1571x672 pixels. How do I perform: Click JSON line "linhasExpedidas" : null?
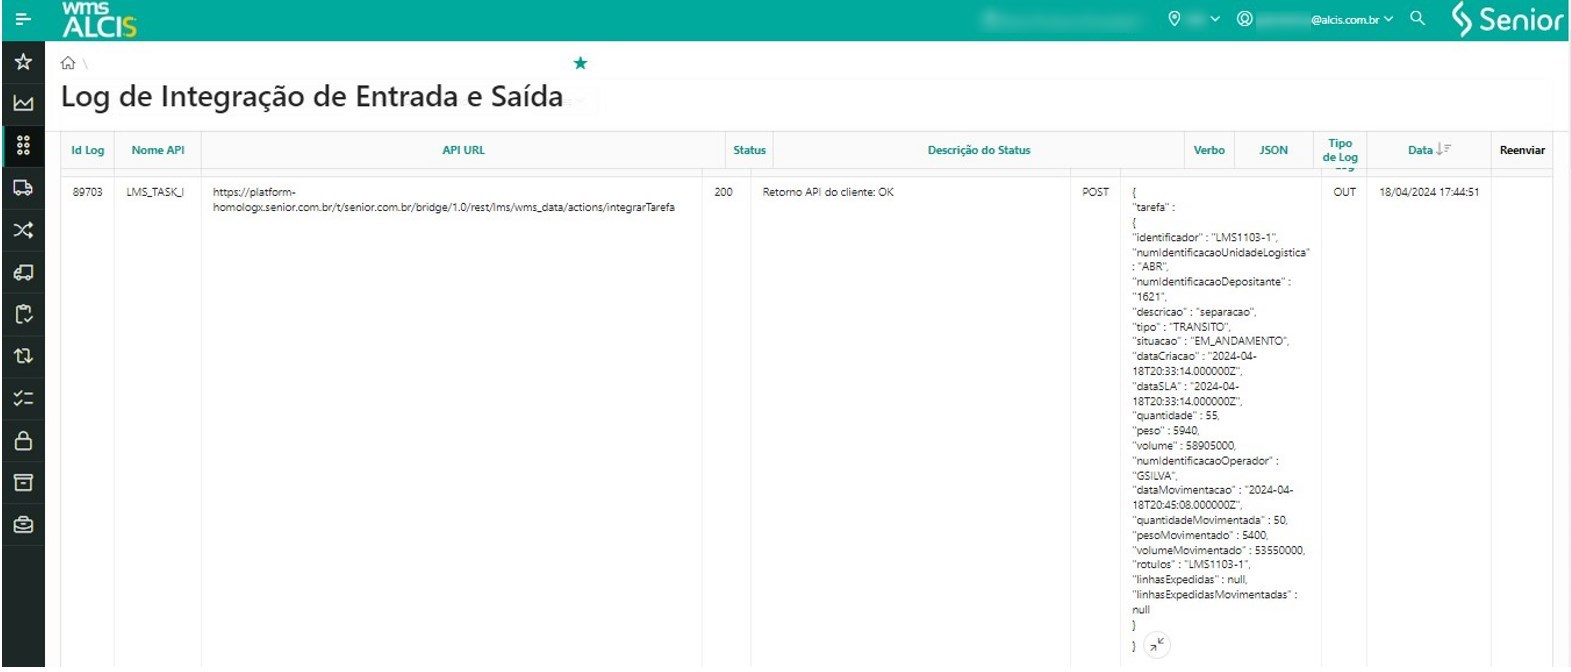click(x=1190, y=579)
